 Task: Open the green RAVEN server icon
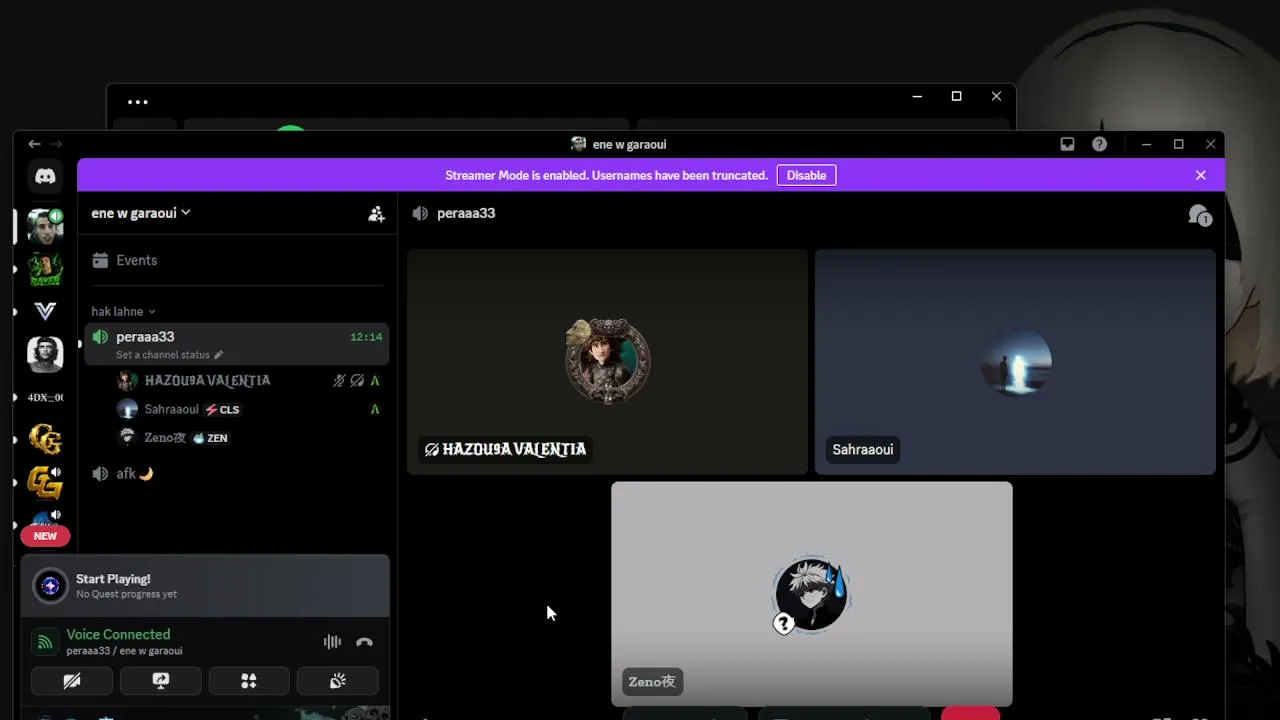coord(45,269)
